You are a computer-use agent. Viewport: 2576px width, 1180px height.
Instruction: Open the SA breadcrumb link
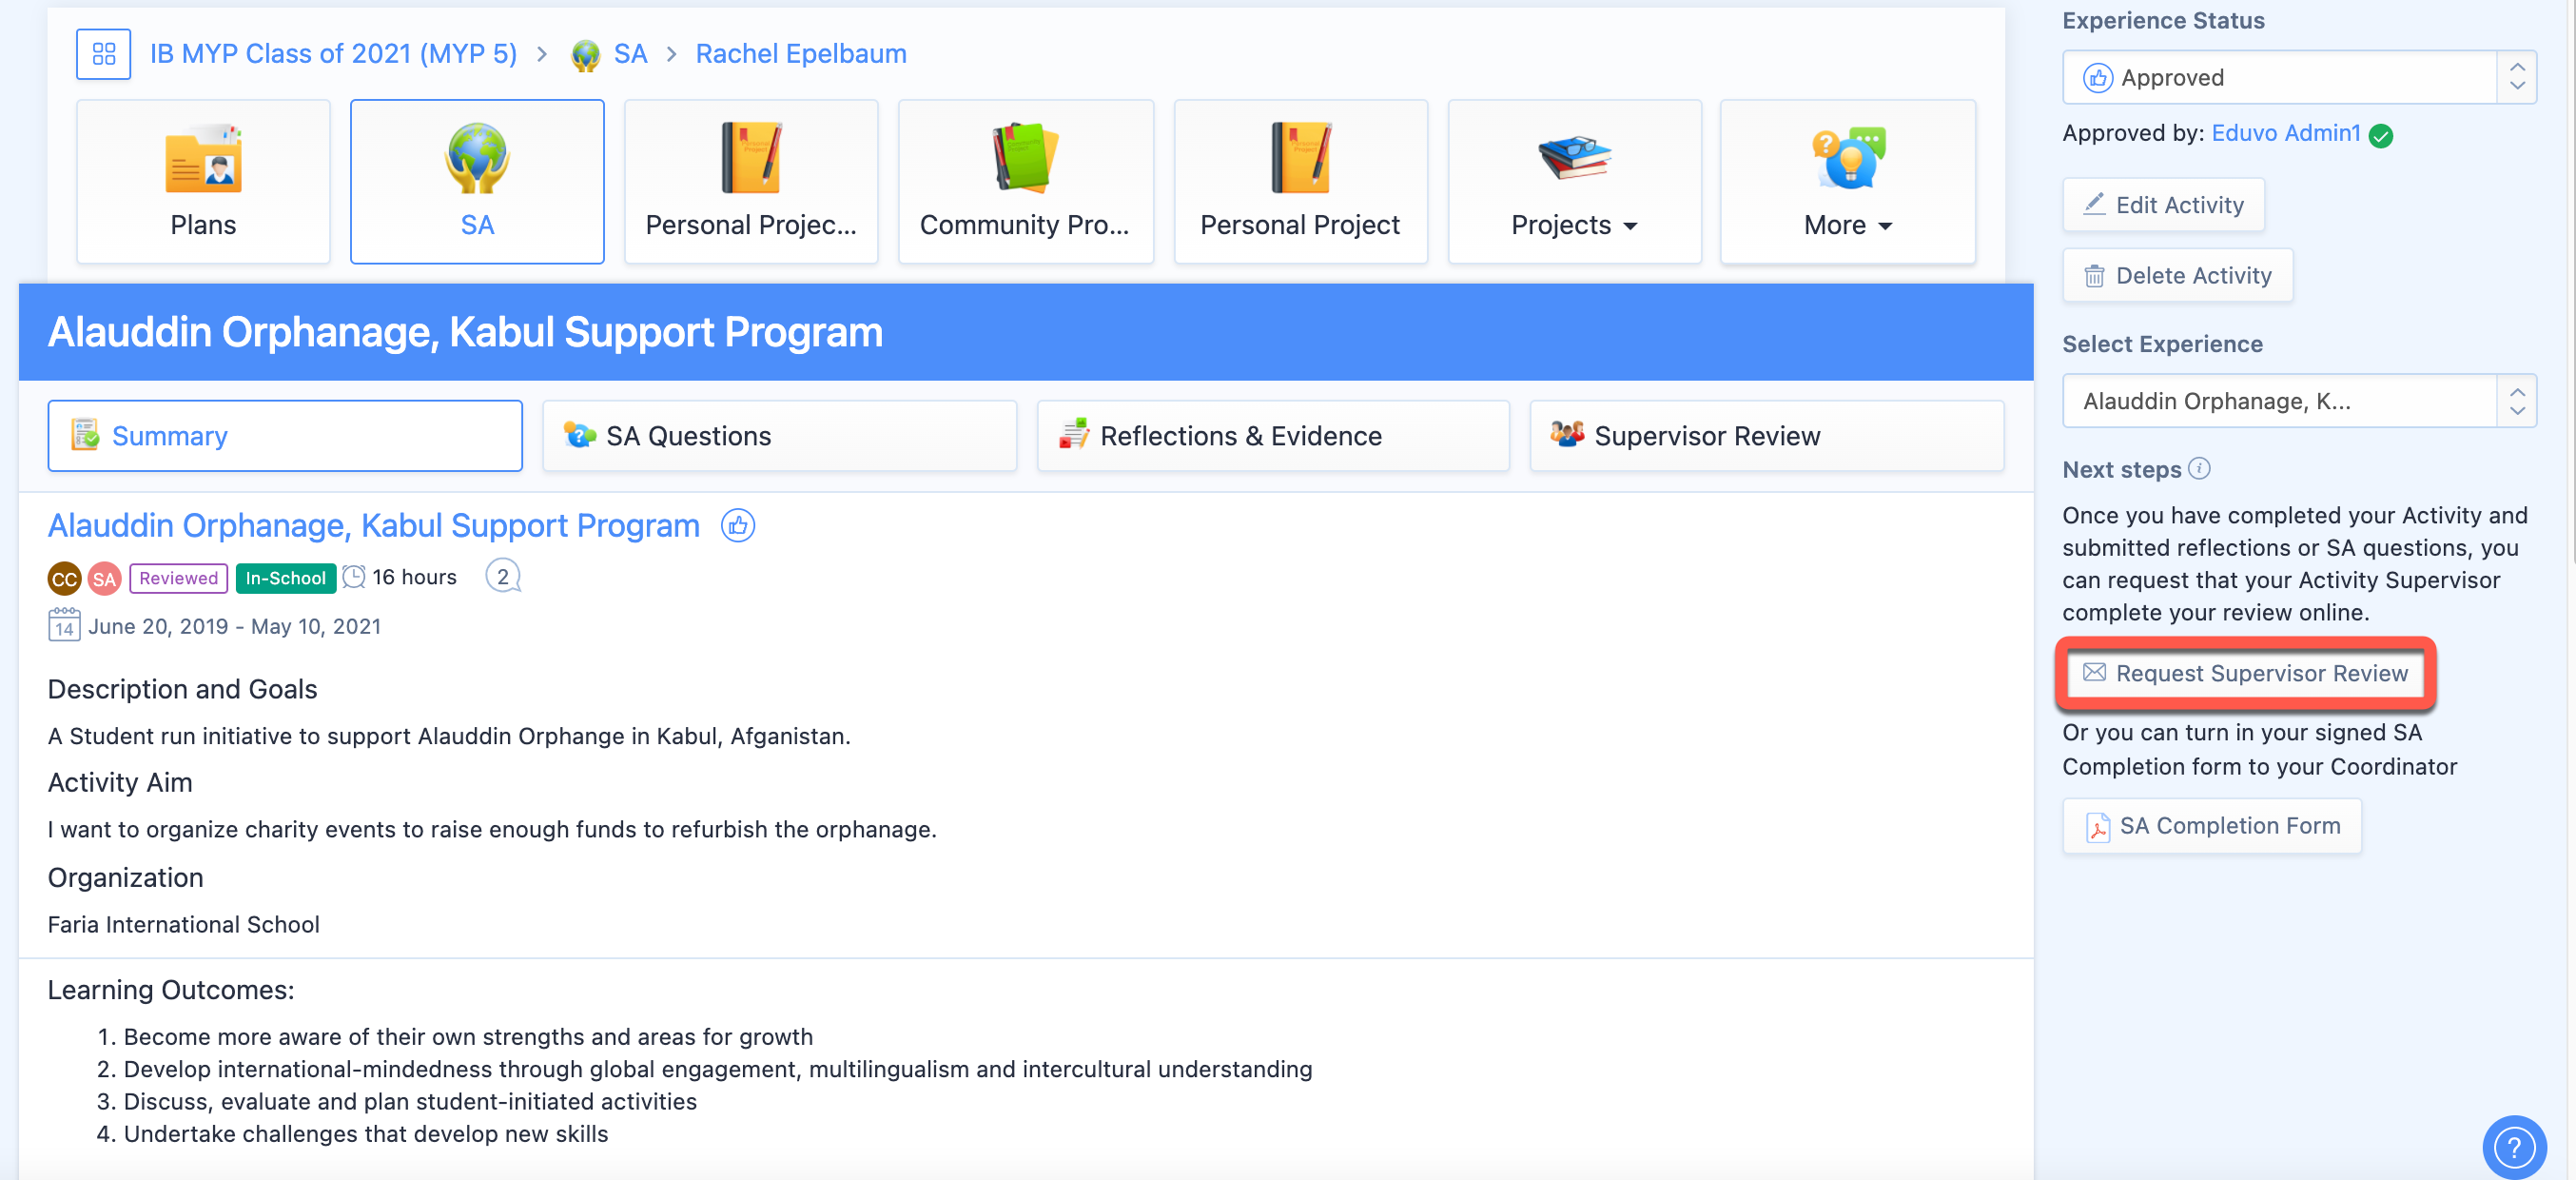point(630,54)
